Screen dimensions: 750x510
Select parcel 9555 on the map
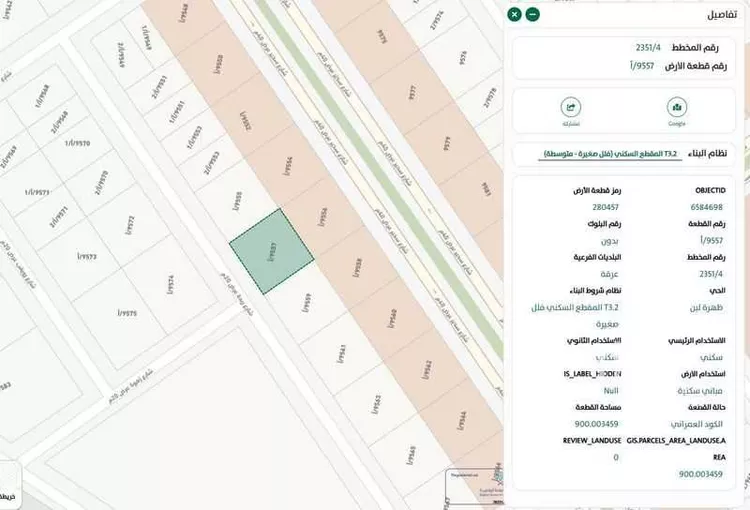point(238,201)
